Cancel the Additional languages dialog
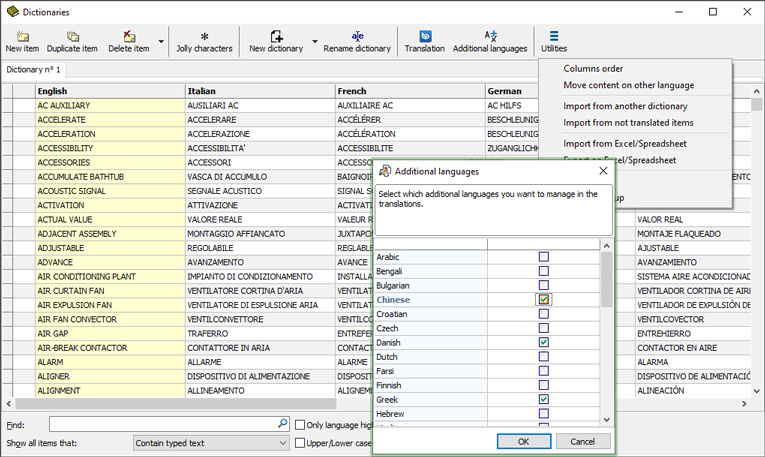This screenshot has width=765, height=457. pos(582,441)
